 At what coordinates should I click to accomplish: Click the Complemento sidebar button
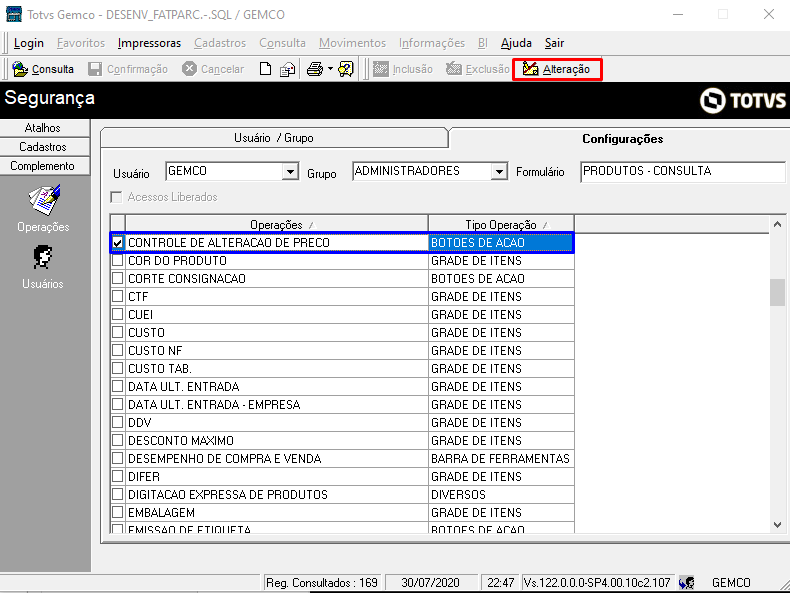point(45,166)
